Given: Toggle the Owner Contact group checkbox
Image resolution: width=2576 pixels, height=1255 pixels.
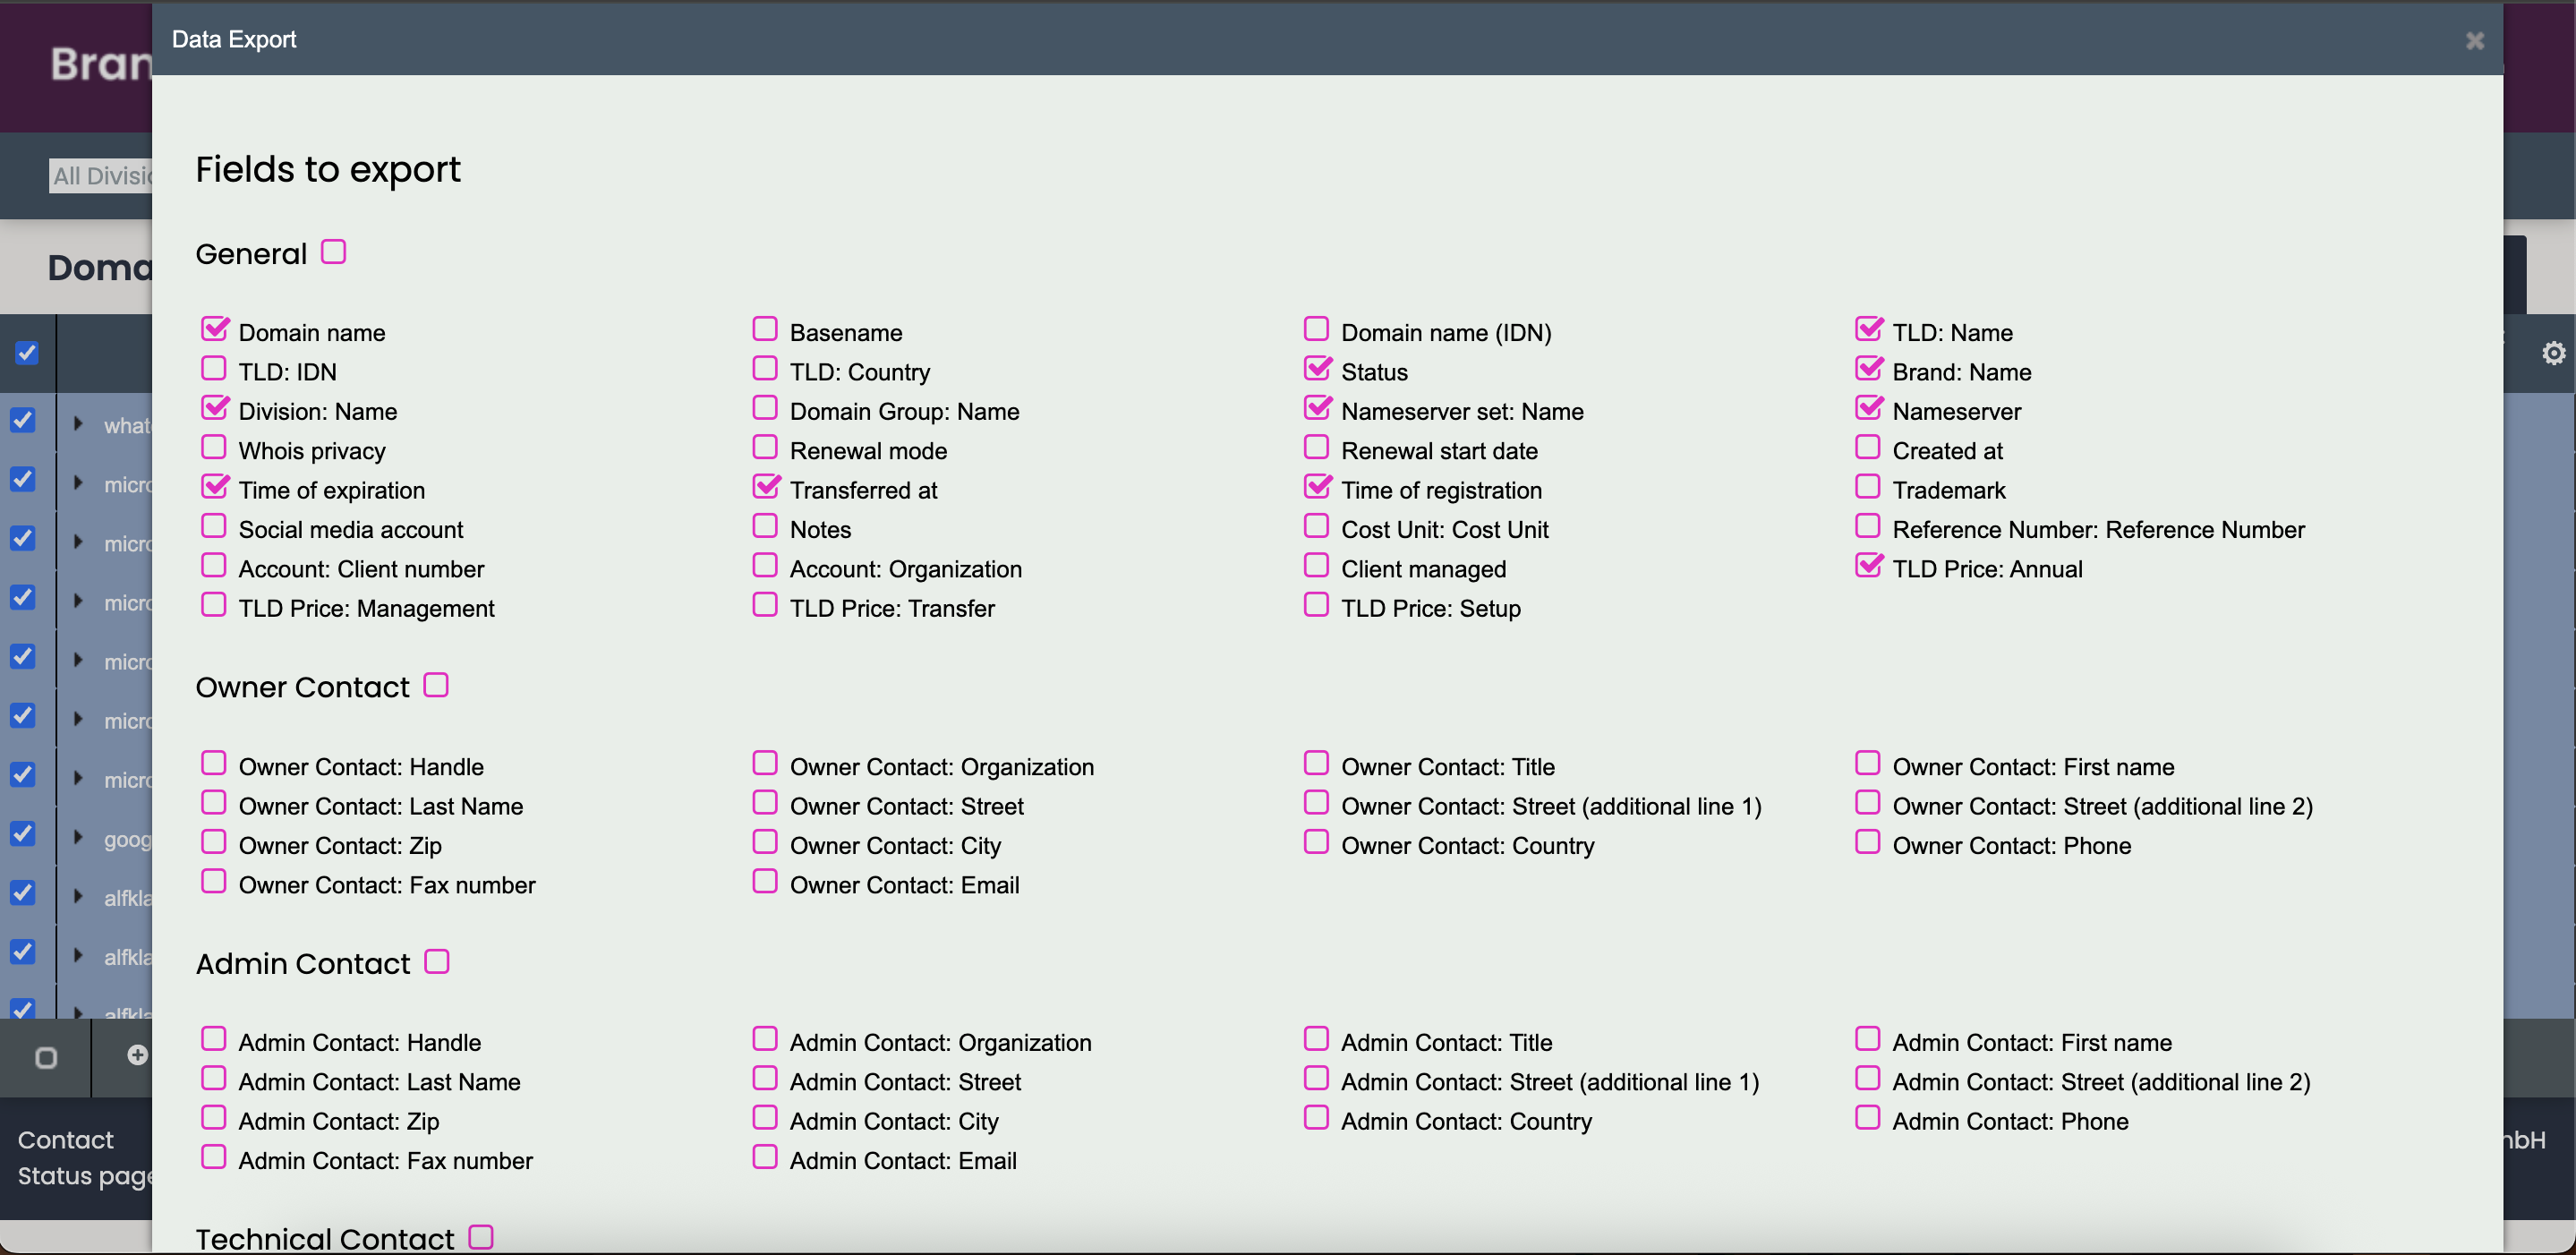Looking at the screenshot, I should [436, 685].
